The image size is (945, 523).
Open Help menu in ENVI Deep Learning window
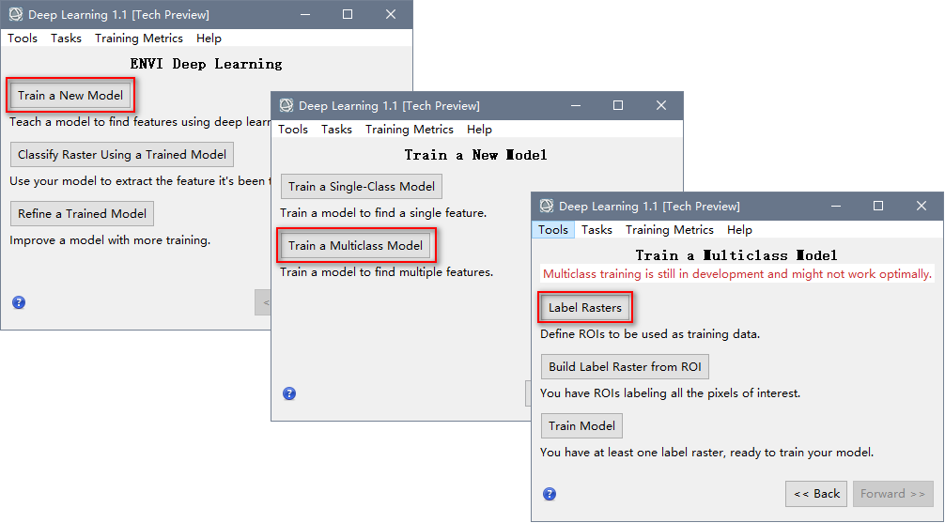coord(209,38)
